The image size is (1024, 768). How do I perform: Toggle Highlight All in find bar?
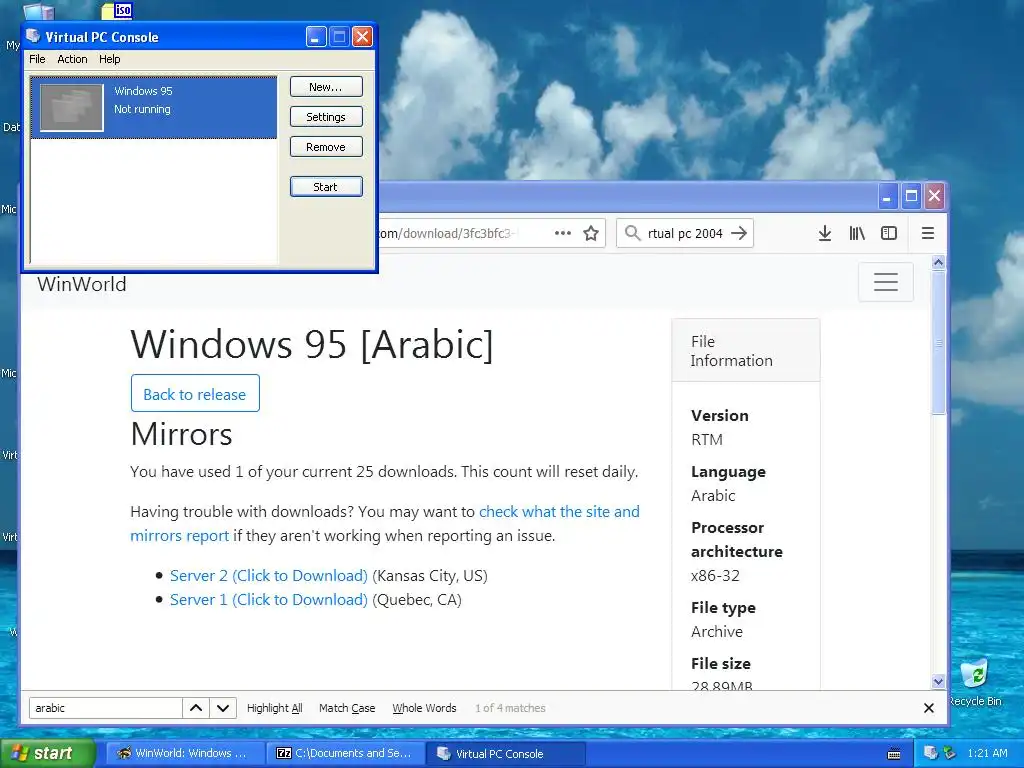(x=274, y=708)
